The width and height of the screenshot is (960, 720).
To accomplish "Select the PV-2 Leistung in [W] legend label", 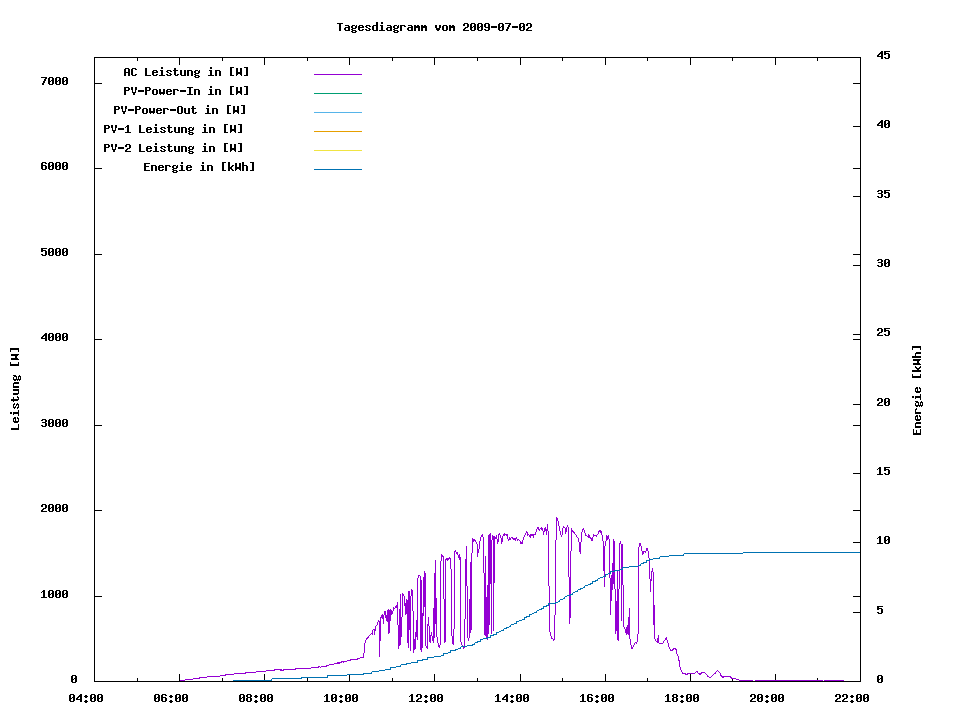I will [x=173, y=148].
